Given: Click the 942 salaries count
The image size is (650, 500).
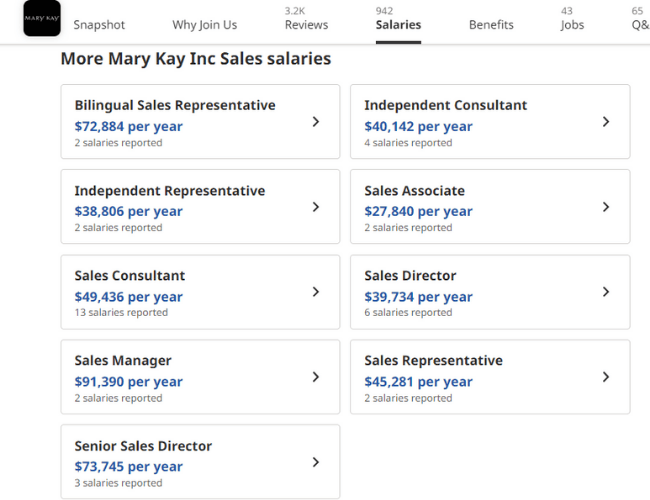Looking at the screenshot, I should 384,11.
